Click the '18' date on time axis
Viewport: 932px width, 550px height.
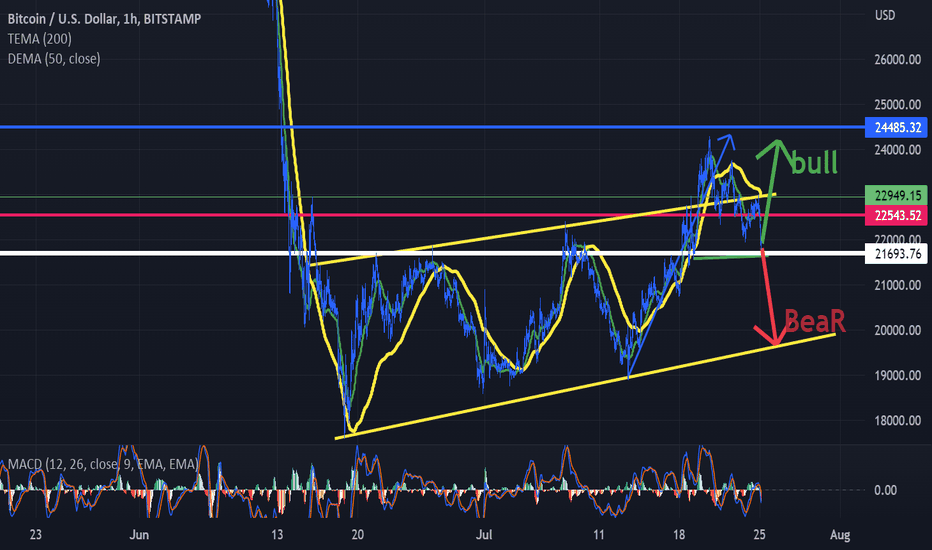click(679, 535)
